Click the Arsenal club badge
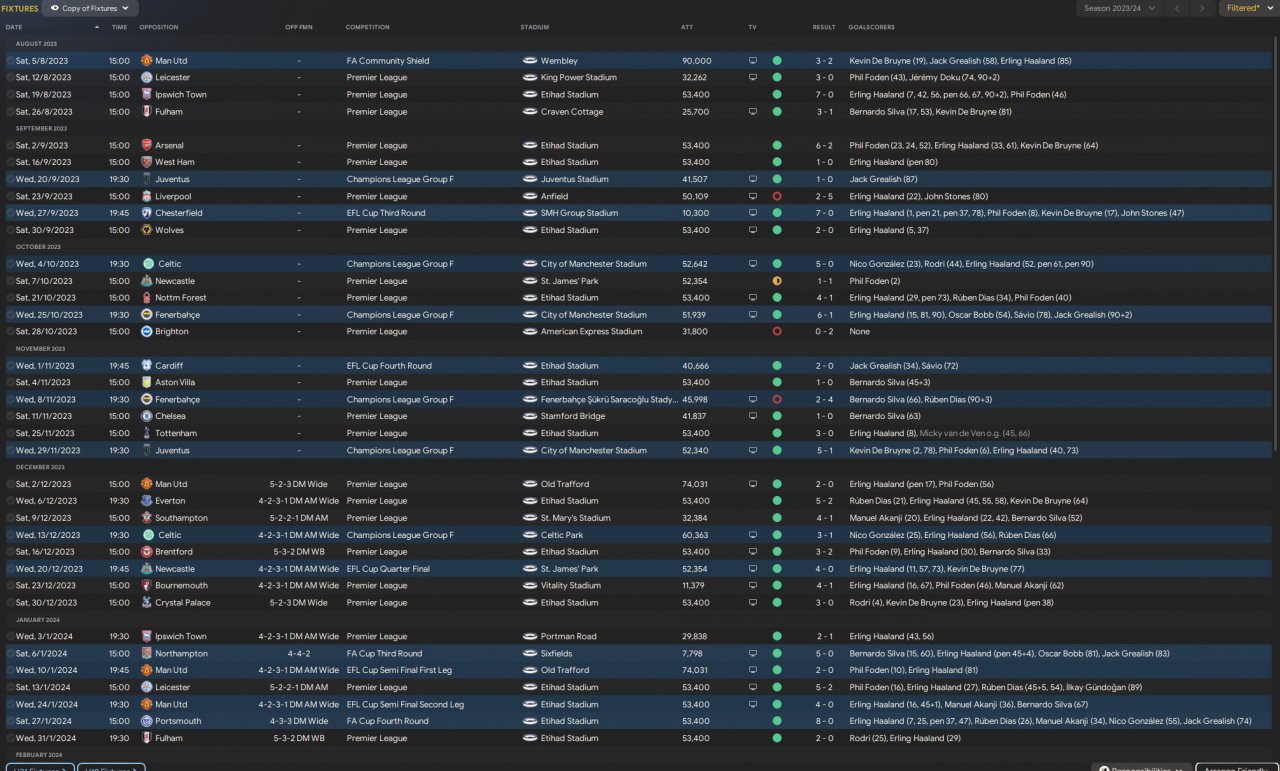Screen dimensions: 1280x771 pos(146,146)
